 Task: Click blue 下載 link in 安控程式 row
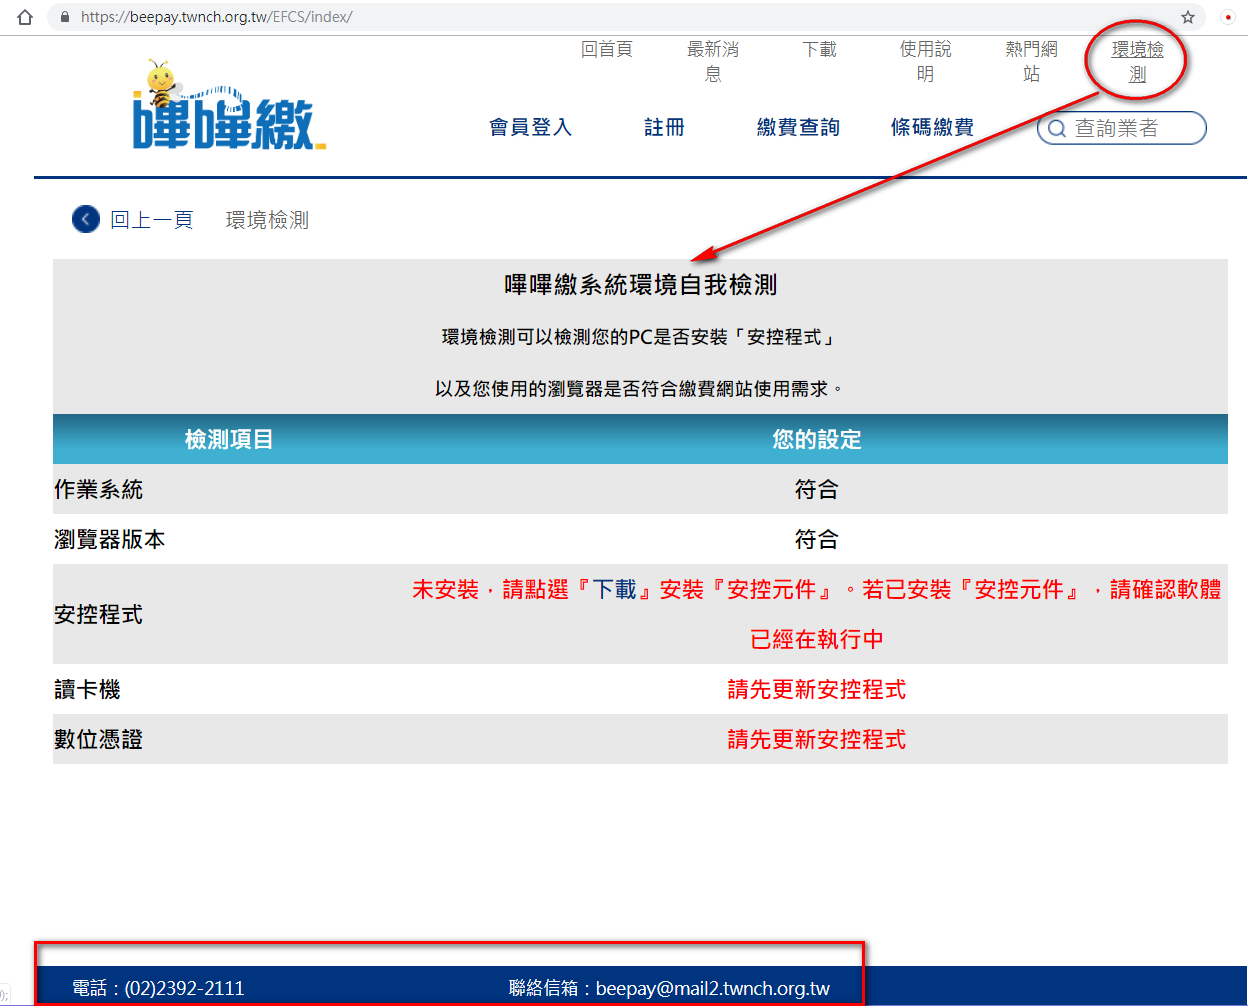(614, 590)
